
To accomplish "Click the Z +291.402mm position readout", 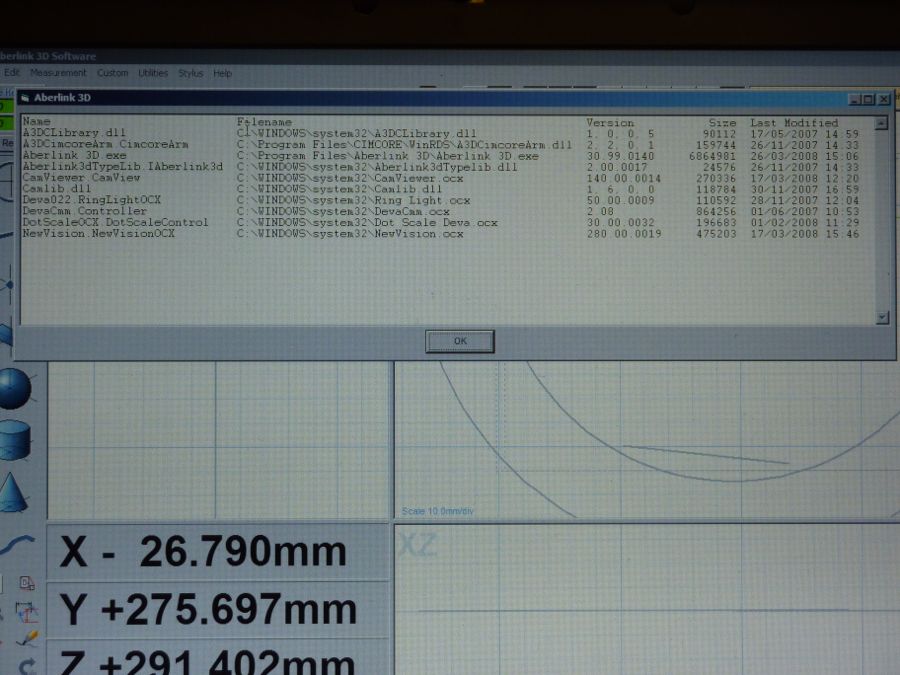I will pos(218,659).
